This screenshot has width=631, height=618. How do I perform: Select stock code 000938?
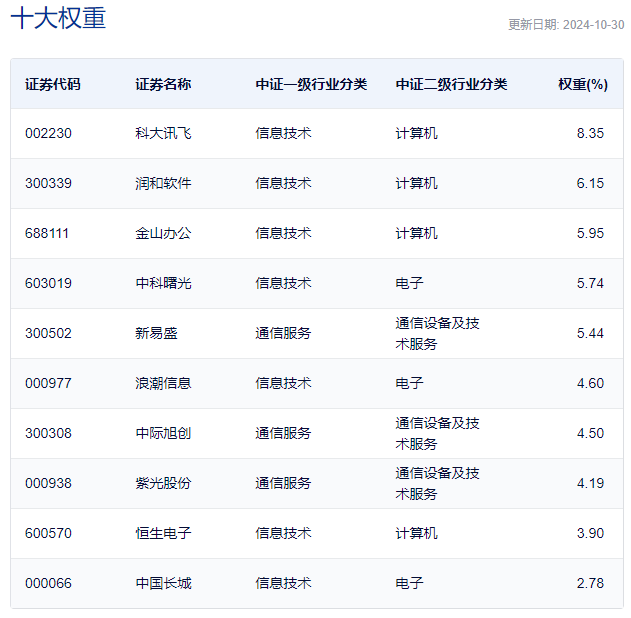[x=48, y=483]
